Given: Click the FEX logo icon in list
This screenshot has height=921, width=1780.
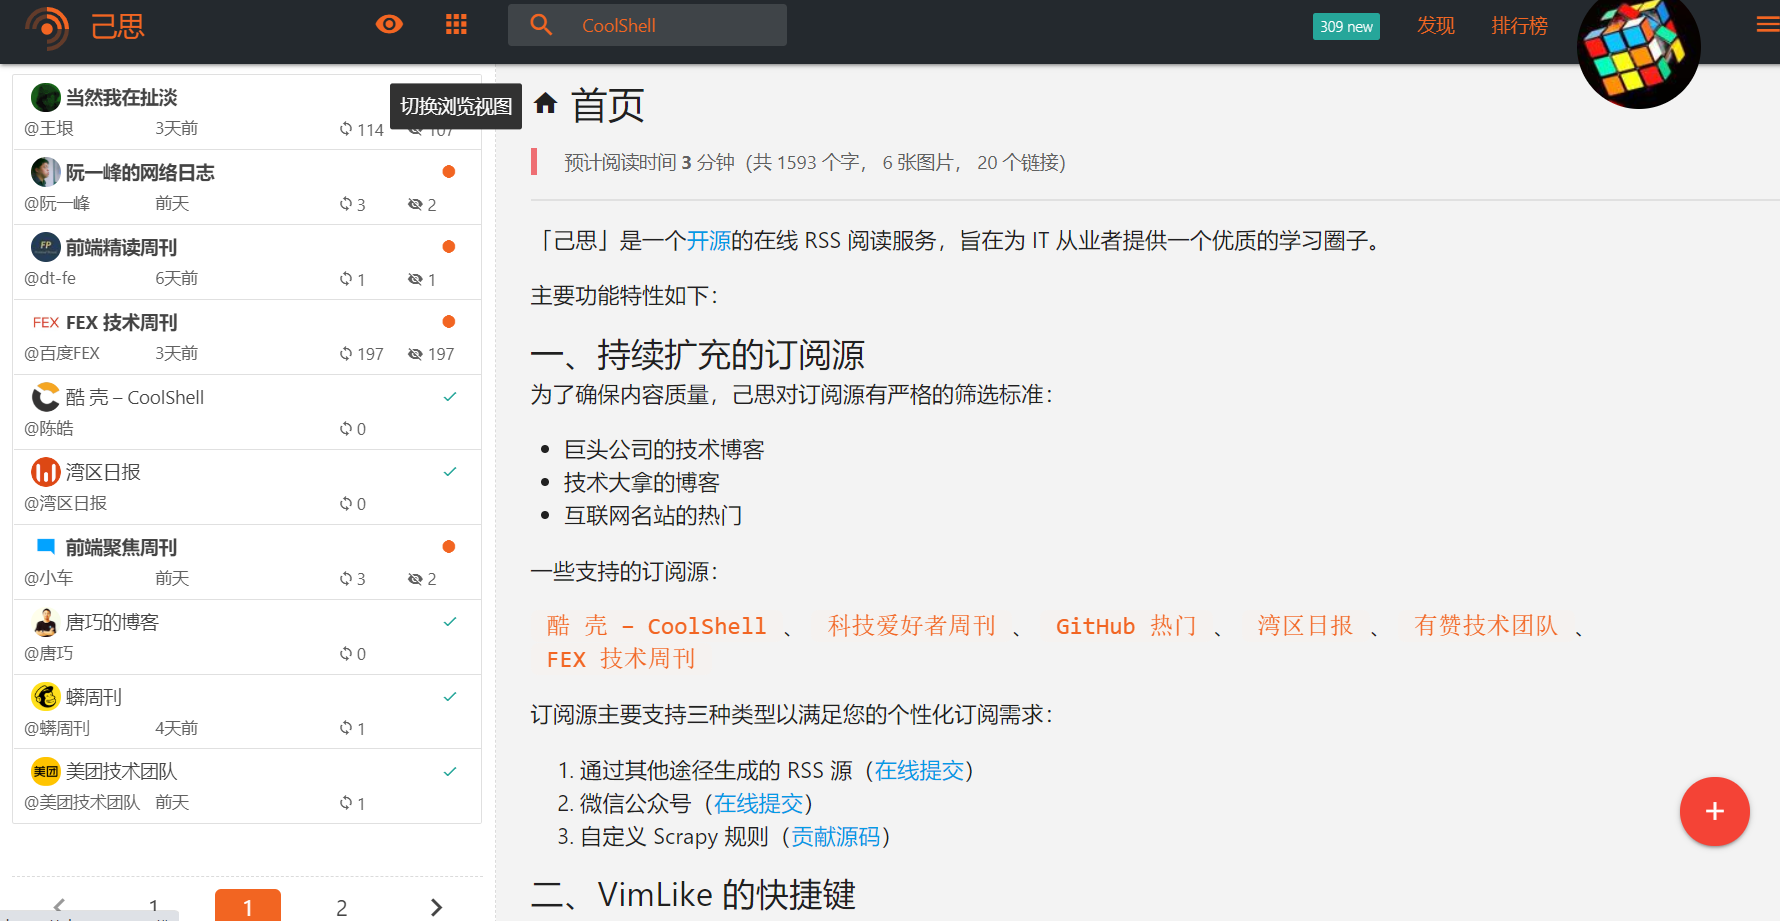Looking at the screenshot, I should (x=45, y=322).
